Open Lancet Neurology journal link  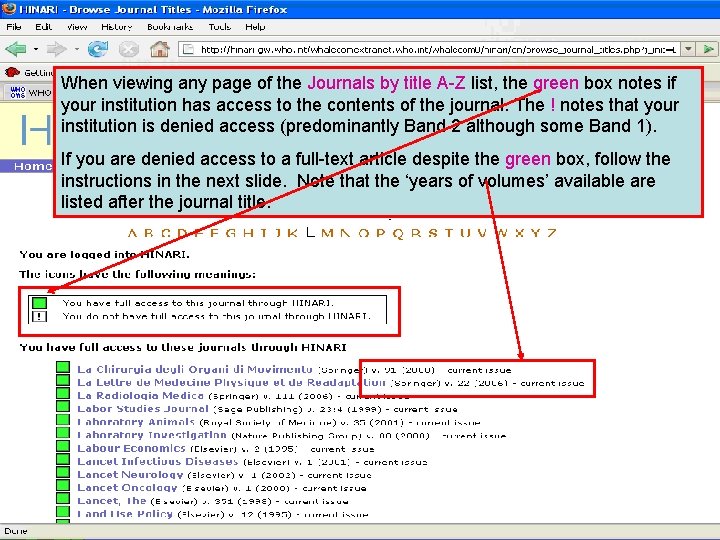[x=130, y=475]
